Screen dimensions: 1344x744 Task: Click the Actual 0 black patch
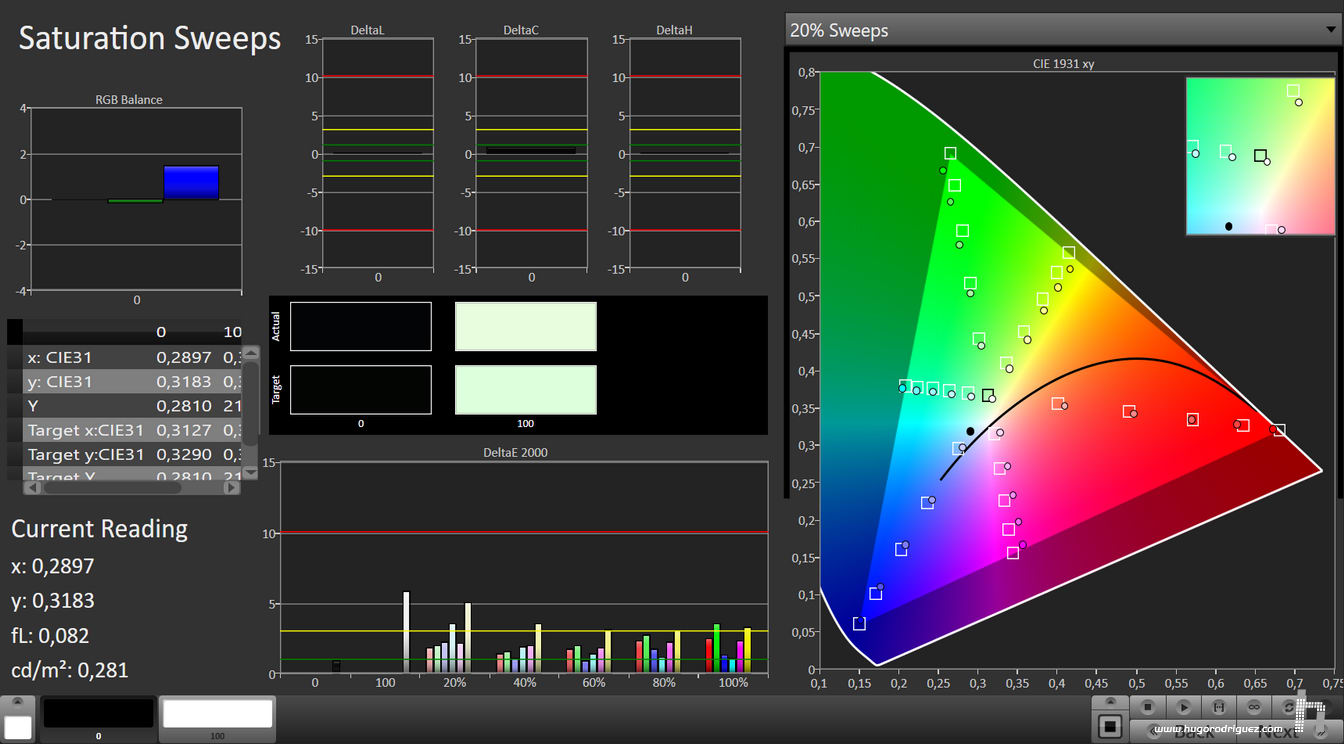pyautogui.click(x=361, y=326)
